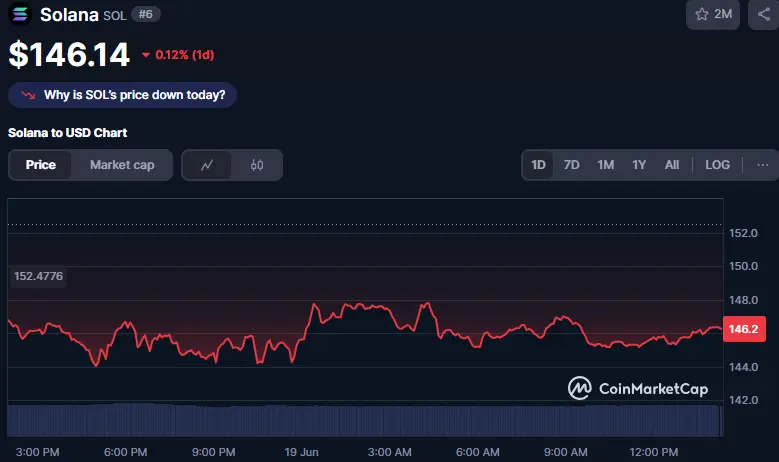Choose the 1M time range
779x462 pixels.
[x=606, y=165]
